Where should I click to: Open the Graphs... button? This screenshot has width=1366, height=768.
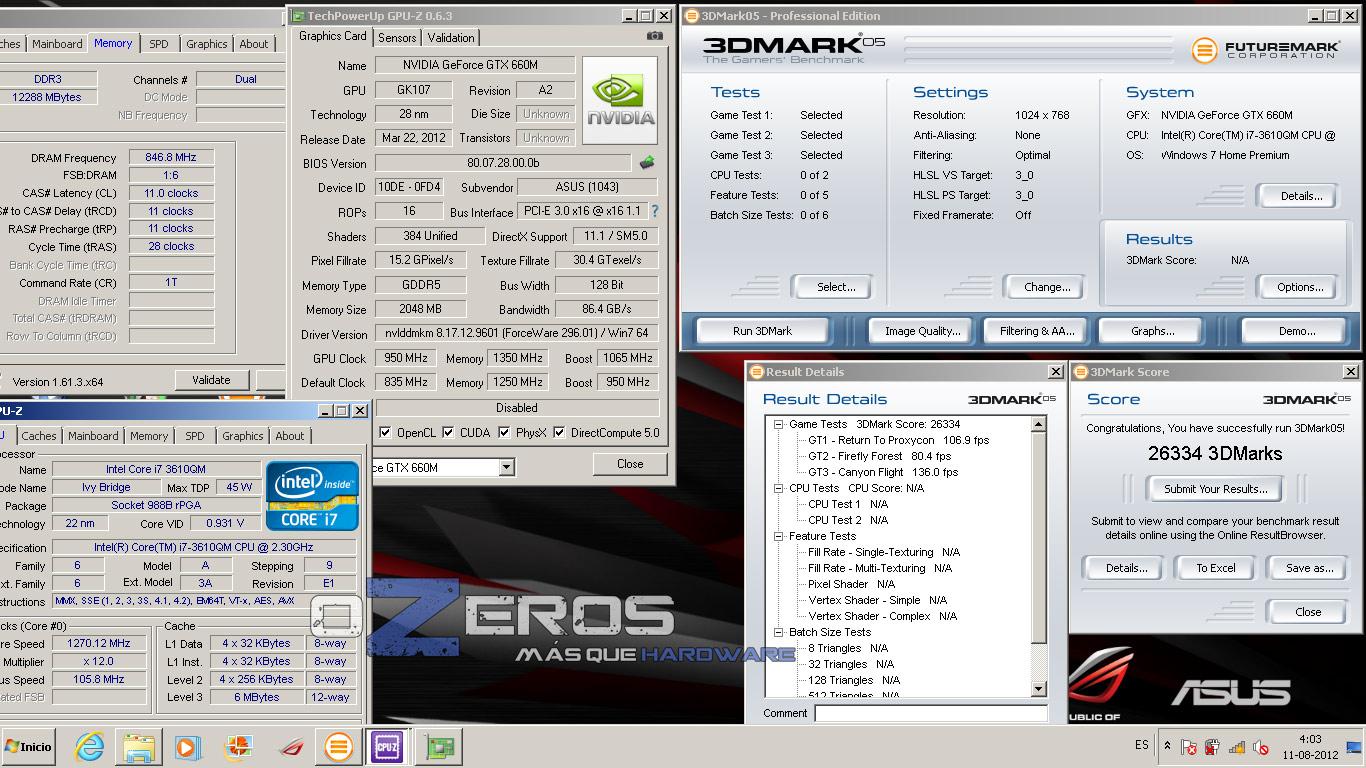[1152, 330]
